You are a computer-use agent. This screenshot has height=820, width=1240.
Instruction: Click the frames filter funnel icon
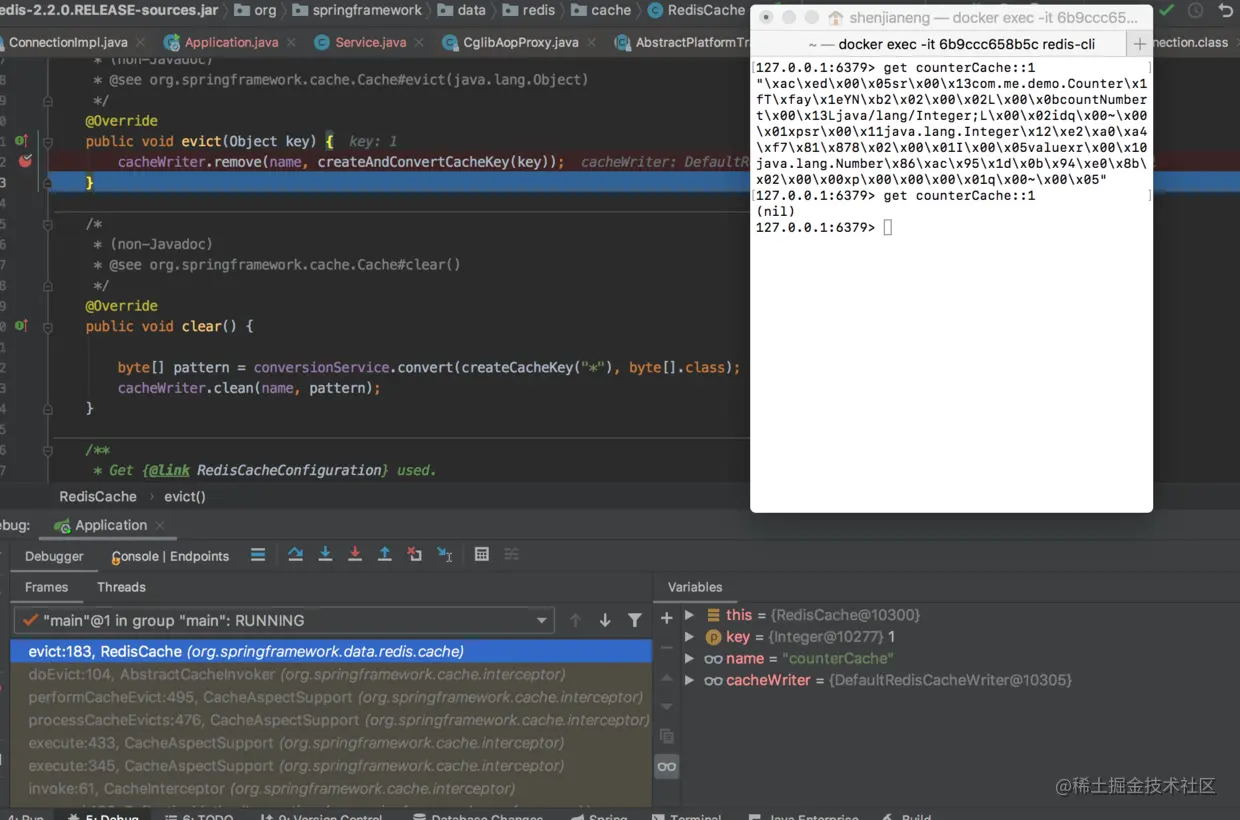point(635,621)
